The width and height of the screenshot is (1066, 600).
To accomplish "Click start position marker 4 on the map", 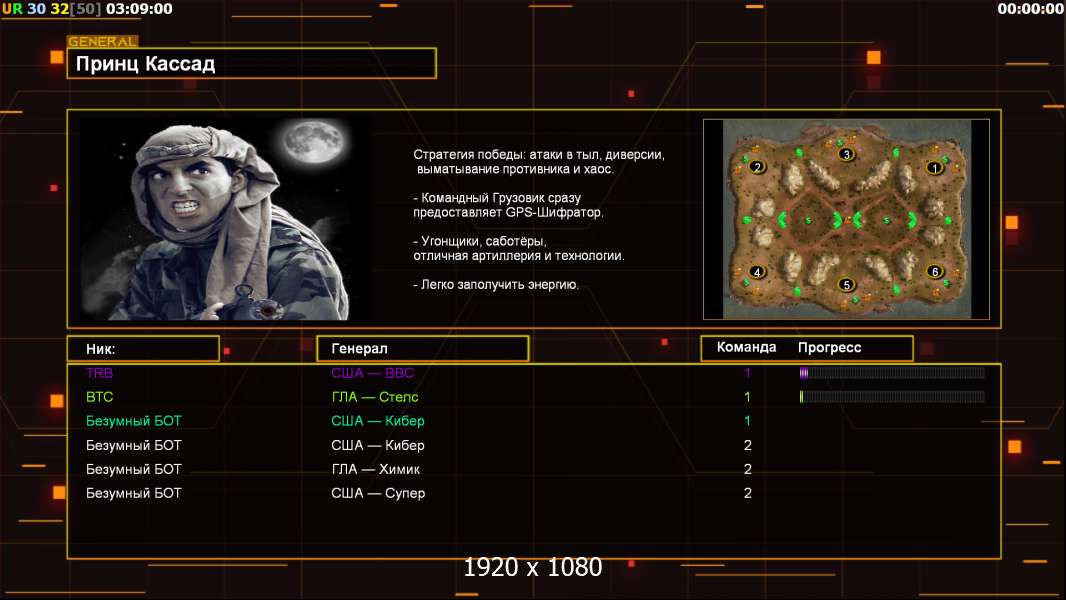I will coord(757,272).
